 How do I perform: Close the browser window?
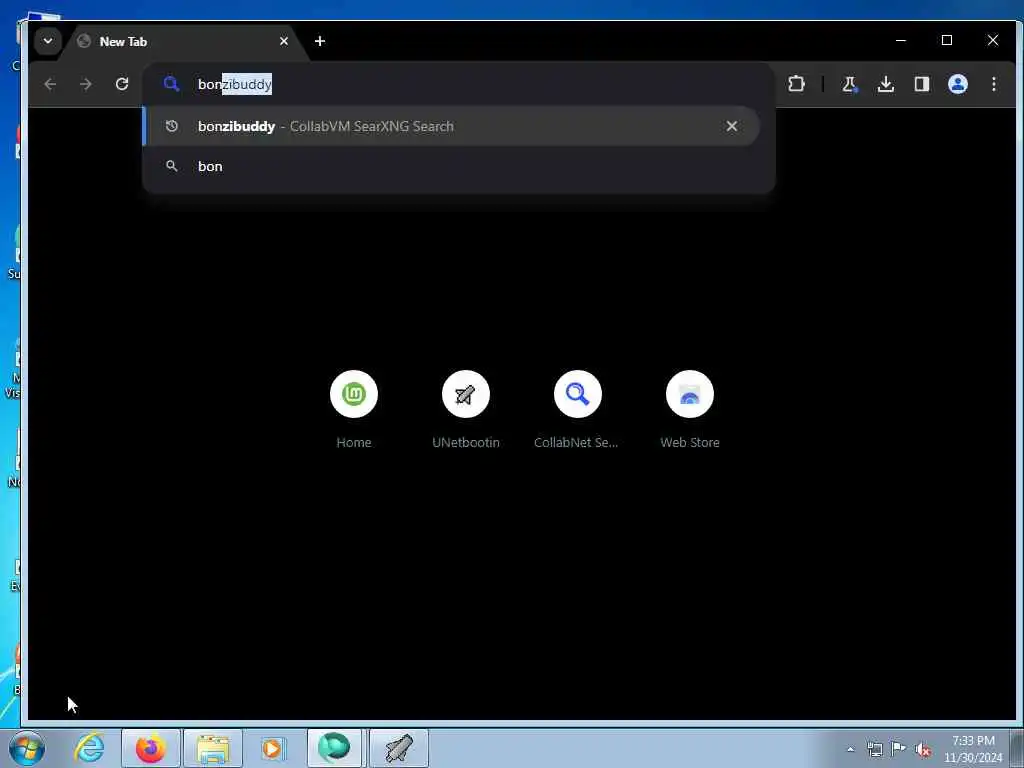tap(993, 40)
